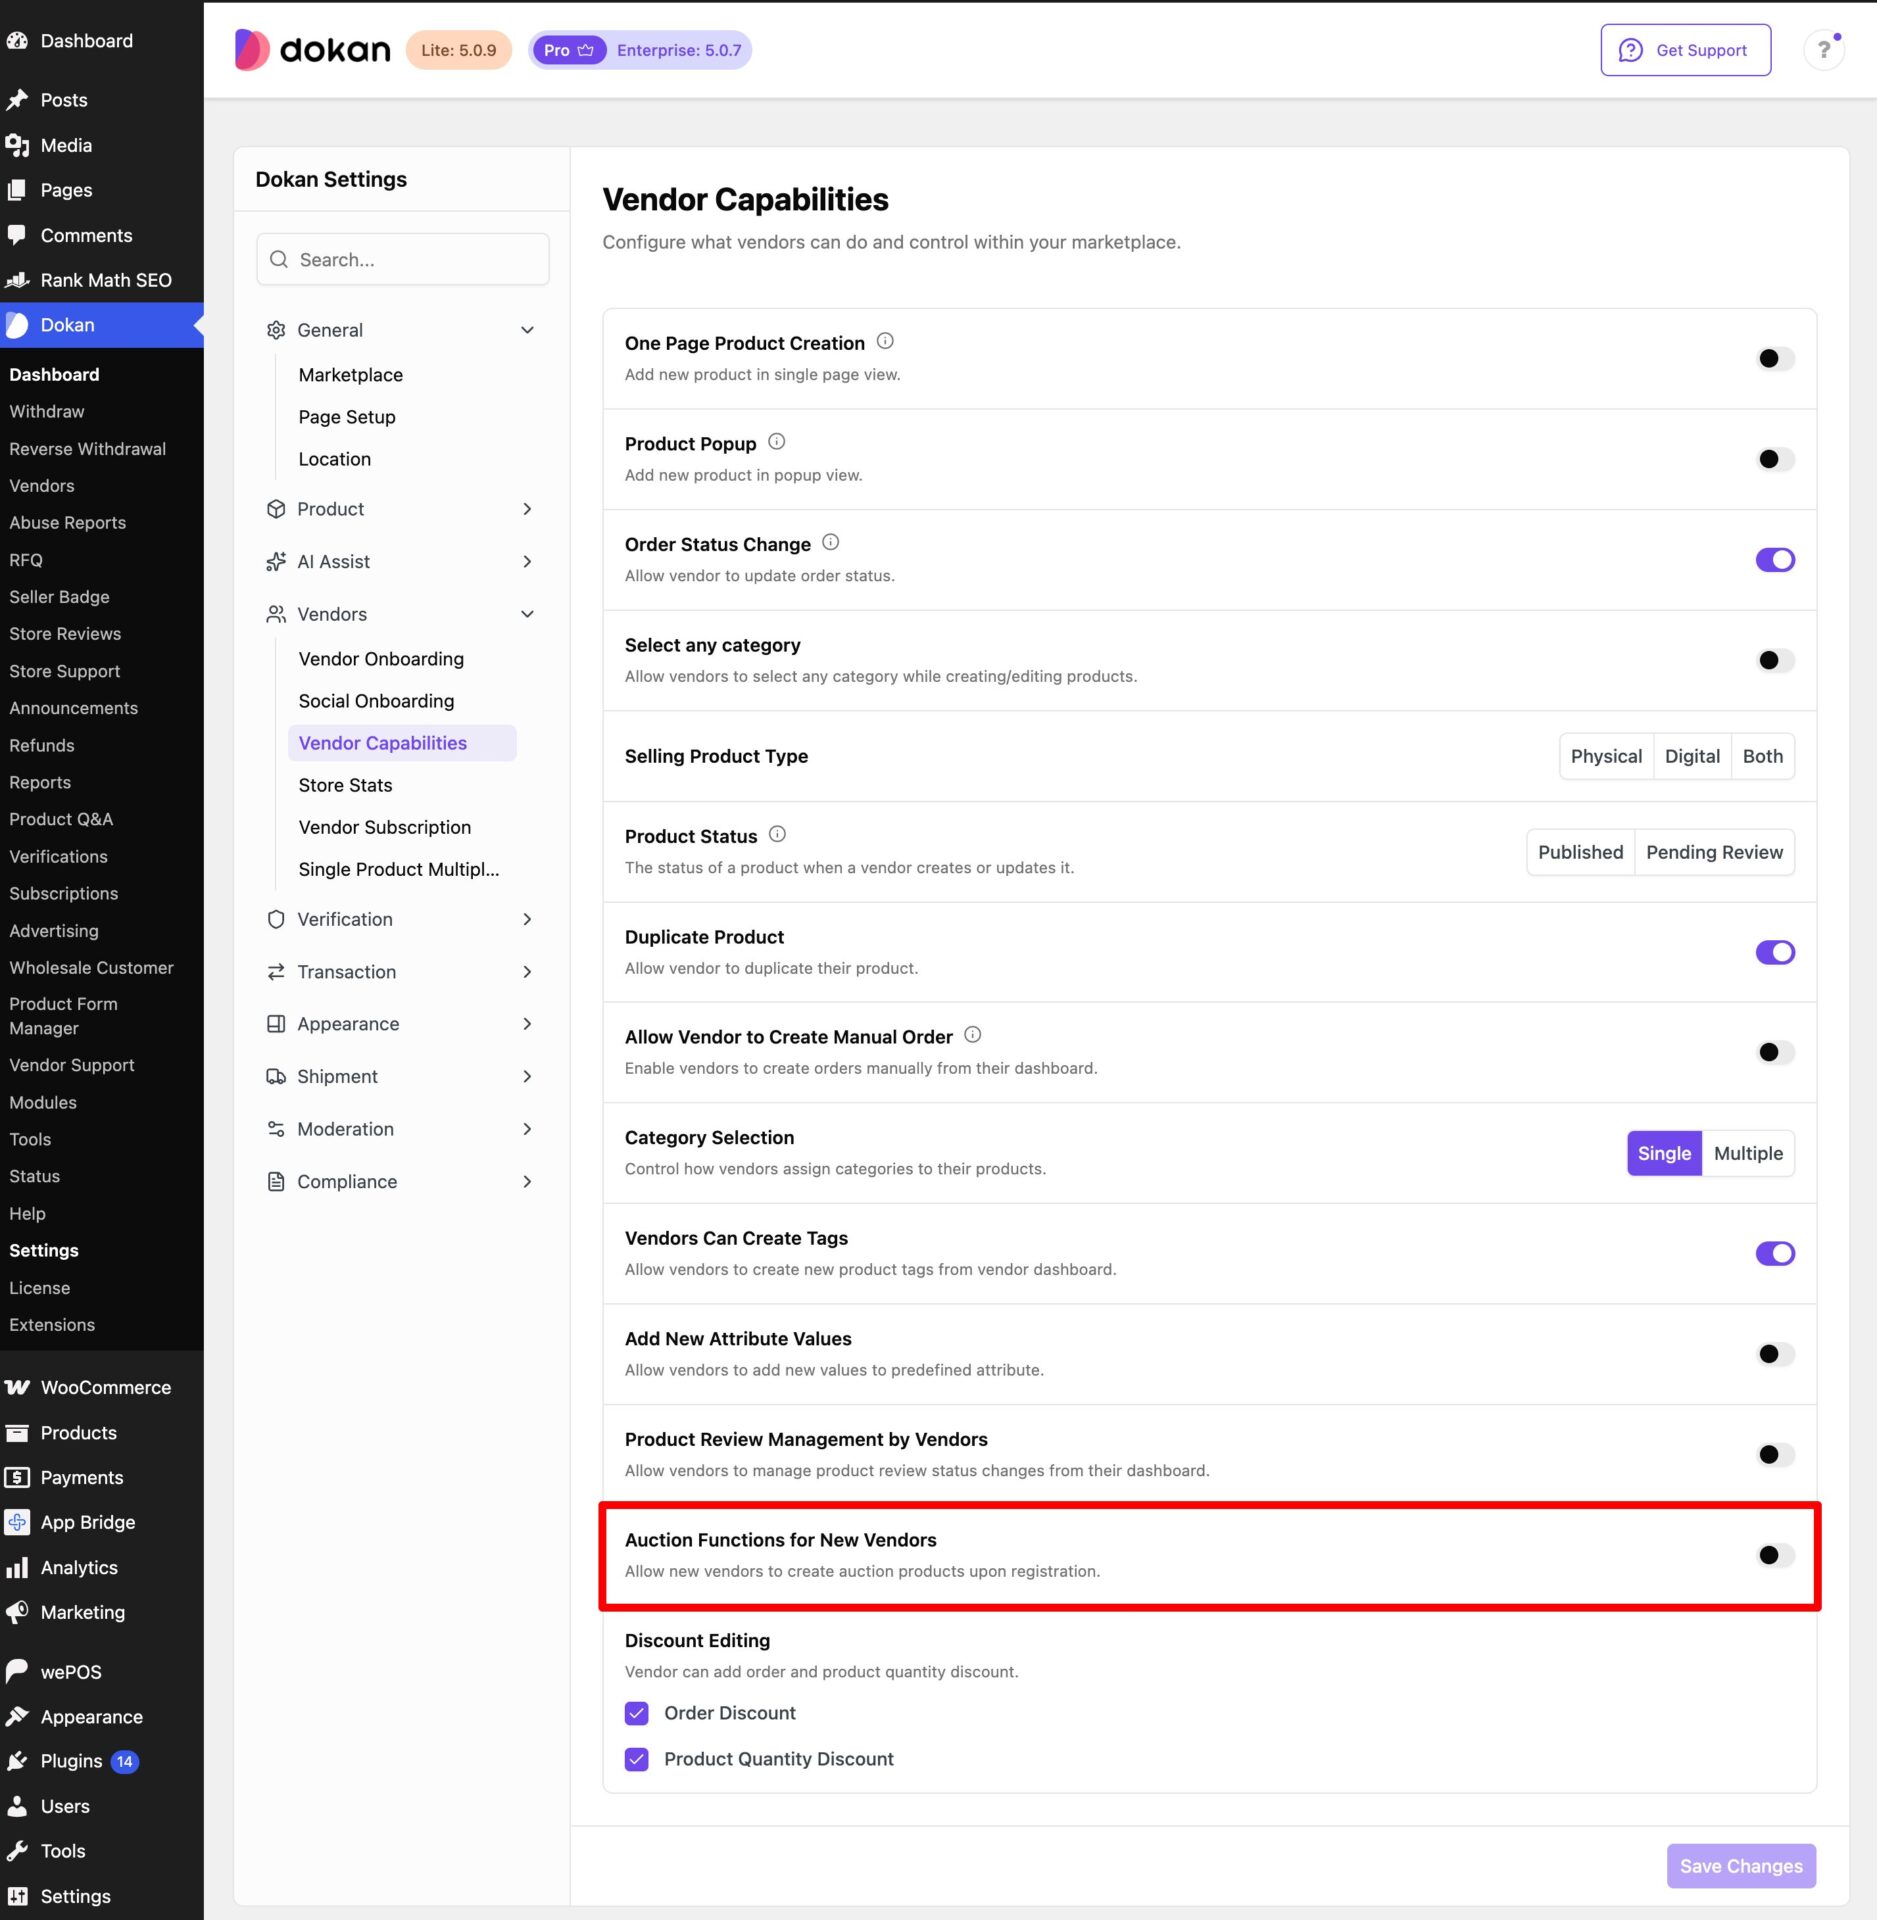Click info icon beside One Page Product Creation

click(885, 341)
